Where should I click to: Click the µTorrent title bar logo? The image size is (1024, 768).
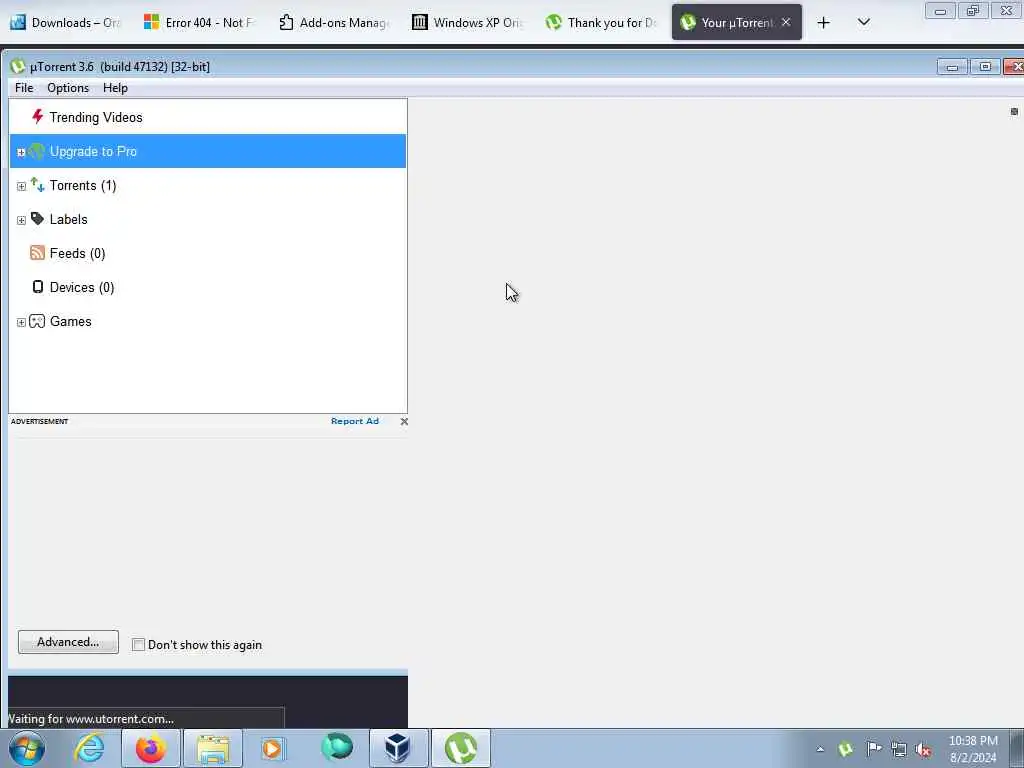pyautogui.click(x=18, y=67)
